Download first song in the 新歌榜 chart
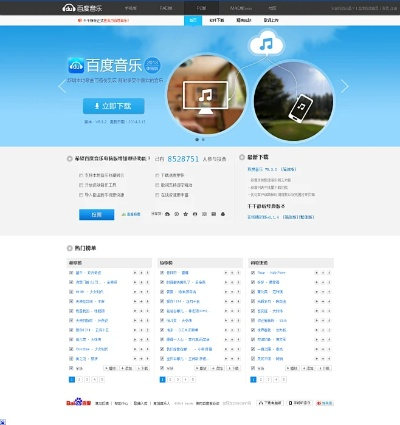The width and height of the screenshot is (400, 425). pyautogui.click(x=148, y=273)
